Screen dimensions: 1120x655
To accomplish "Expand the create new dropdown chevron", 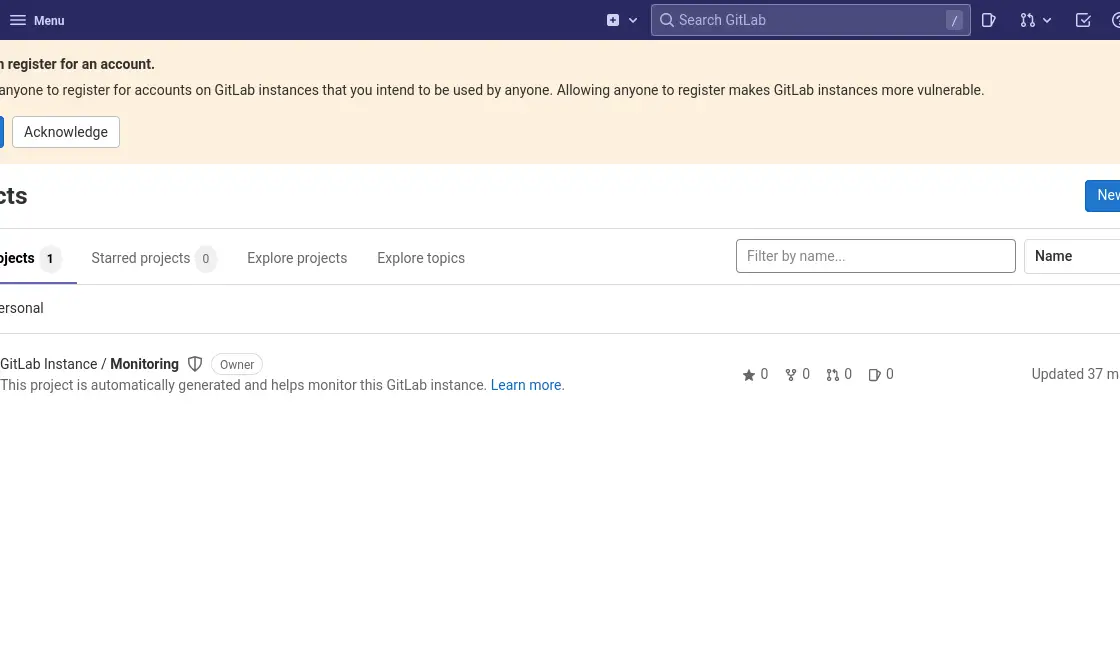I will click(x=633, y=20).
